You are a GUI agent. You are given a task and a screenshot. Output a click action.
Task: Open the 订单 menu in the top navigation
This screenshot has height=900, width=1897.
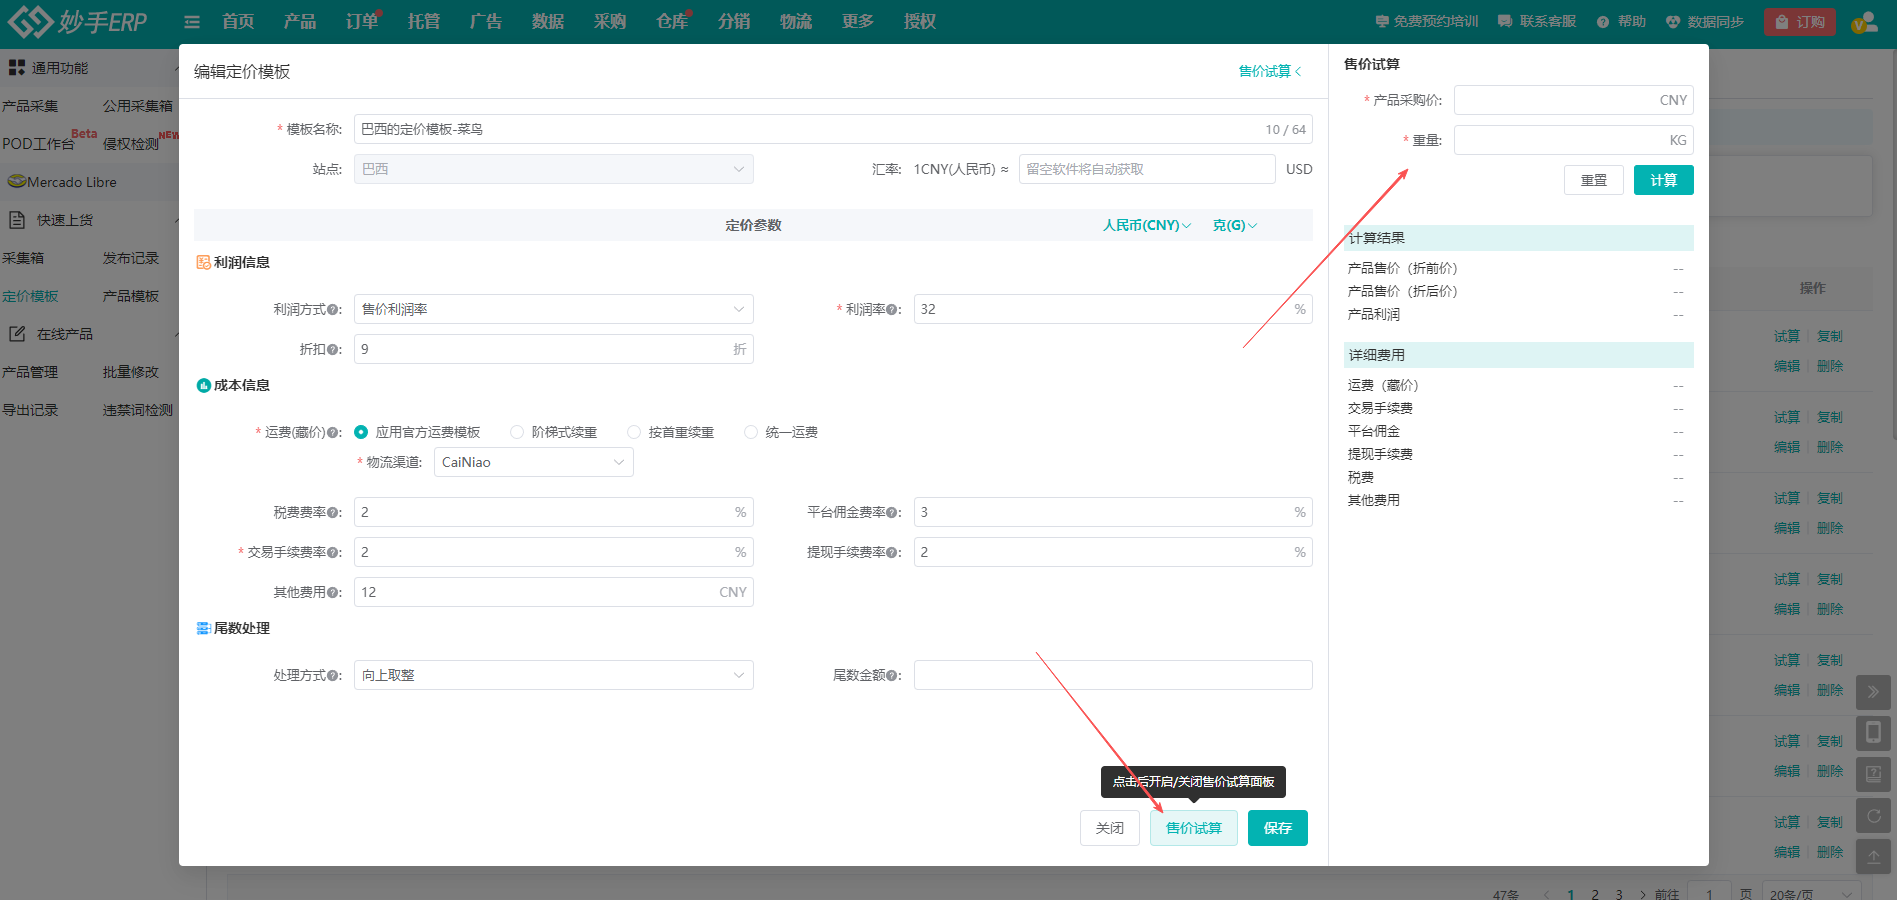(x=361, y=22)
